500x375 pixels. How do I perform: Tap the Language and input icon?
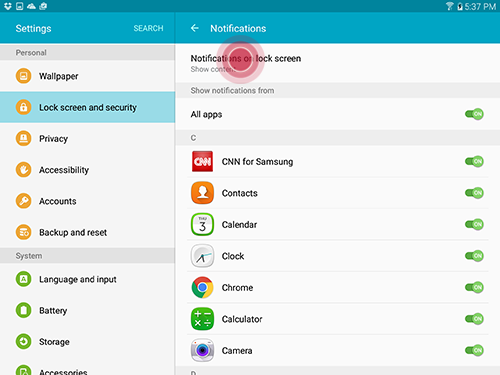pyautogui.click(x=23, y=279)
